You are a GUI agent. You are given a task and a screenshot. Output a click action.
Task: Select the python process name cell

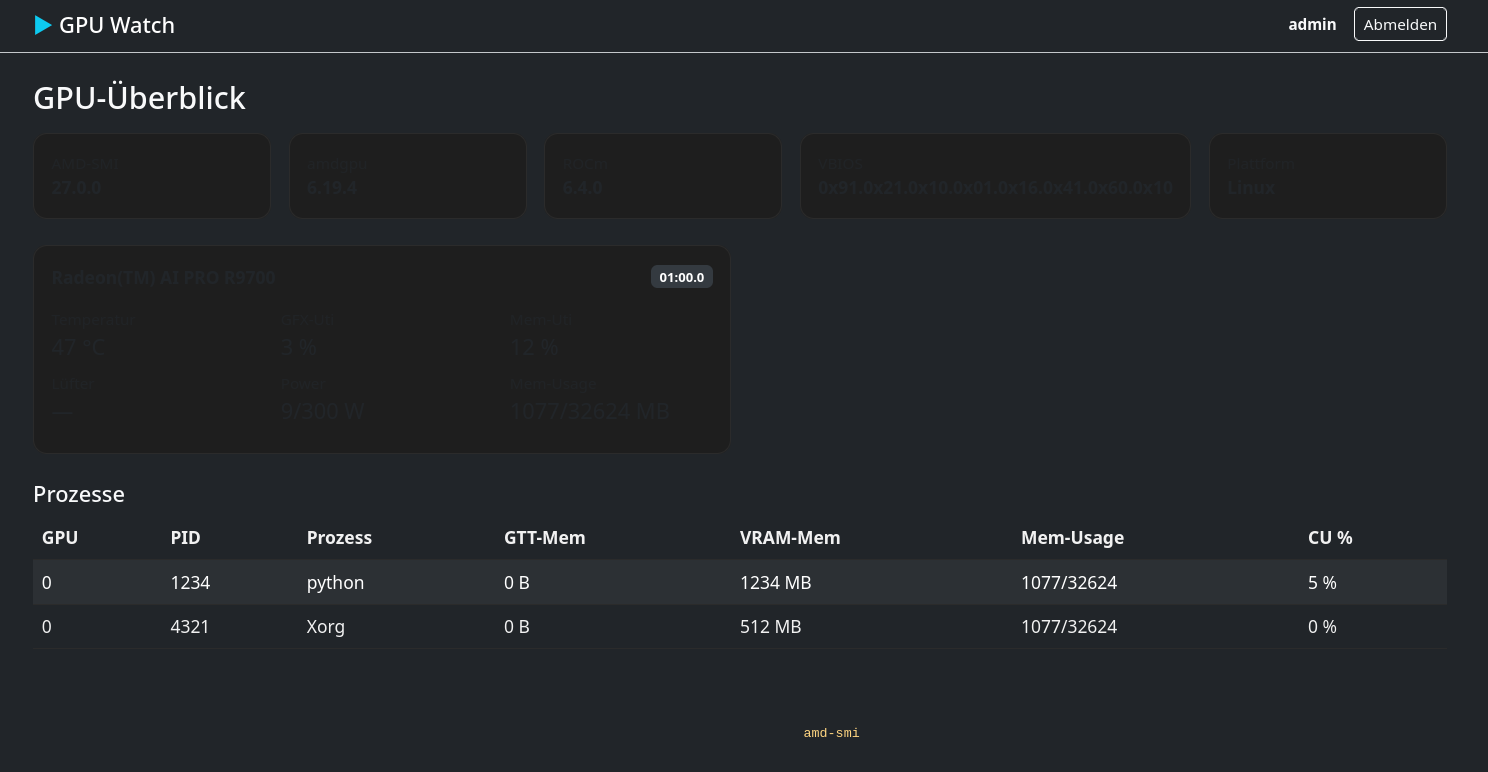pyautogui.click(x=336, y=582)
